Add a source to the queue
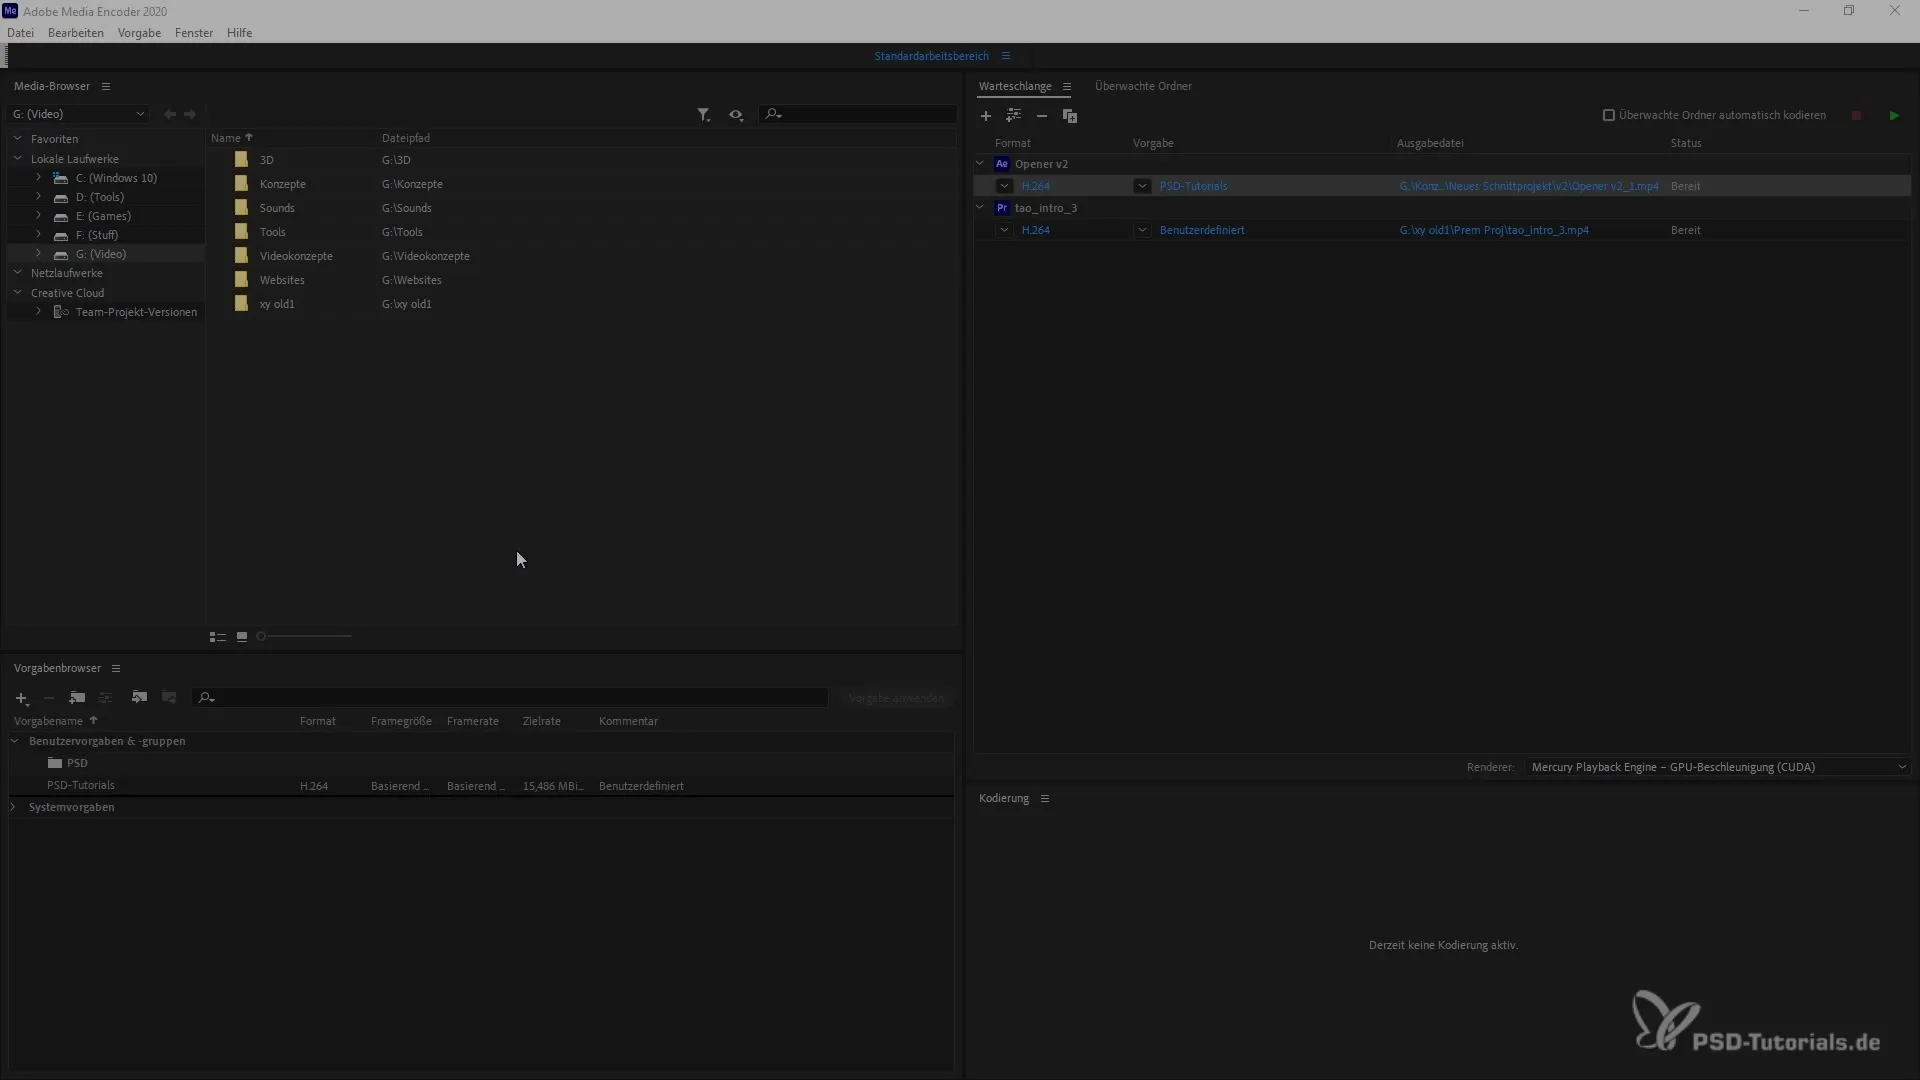Image resolution: width=1920 pixels, height=1080 pixels. 985,116
